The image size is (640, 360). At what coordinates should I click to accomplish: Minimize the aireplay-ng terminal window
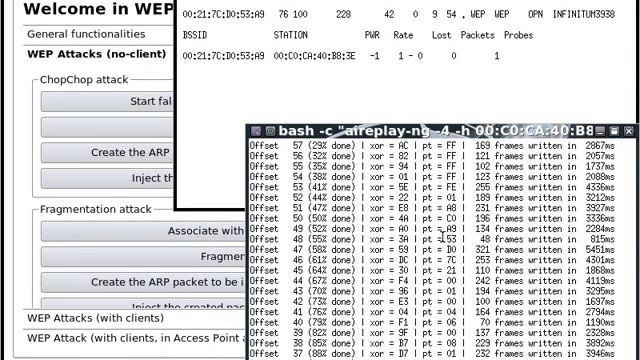pos(600,131)
